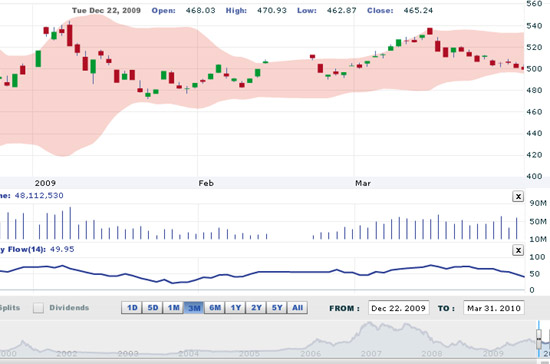Image resolution: width=550 pixels, height=364 pixels.
Task: Edit the FROM date field
Action: (x=398, y=308)
